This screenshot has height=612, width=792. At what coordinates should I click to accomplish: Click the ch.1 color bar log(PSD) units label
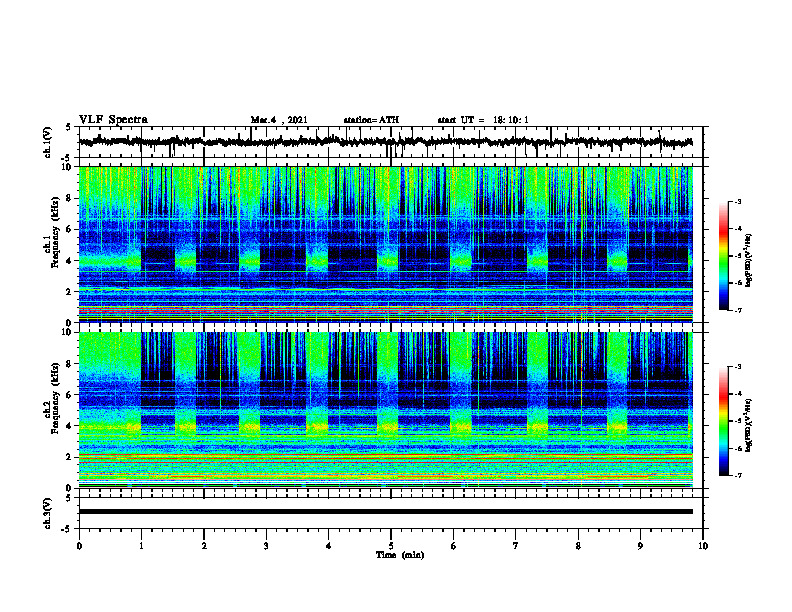tap(749, 260)
